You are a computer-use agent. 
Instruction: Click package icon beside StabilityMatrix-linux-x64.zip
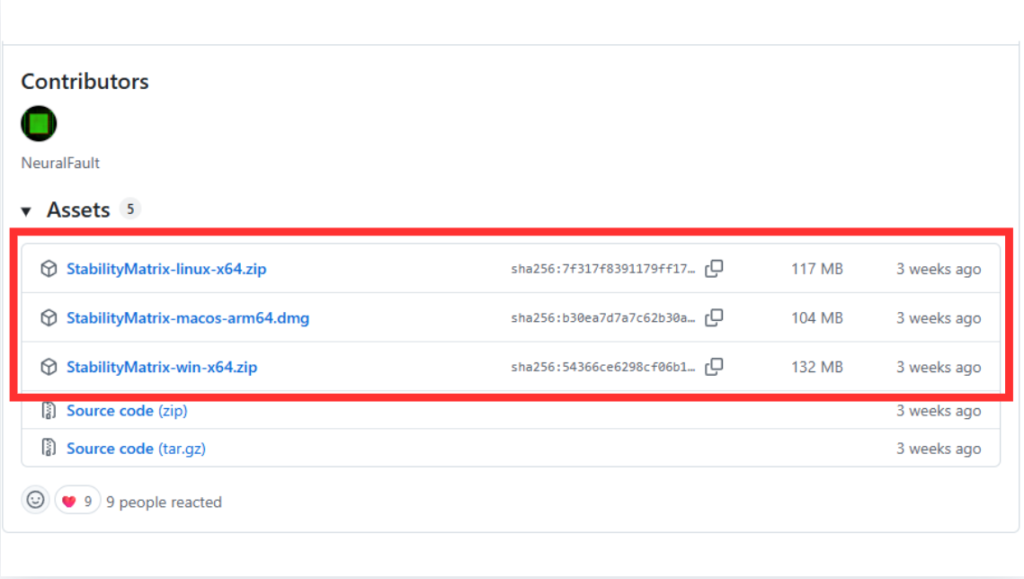click(48, 269)
